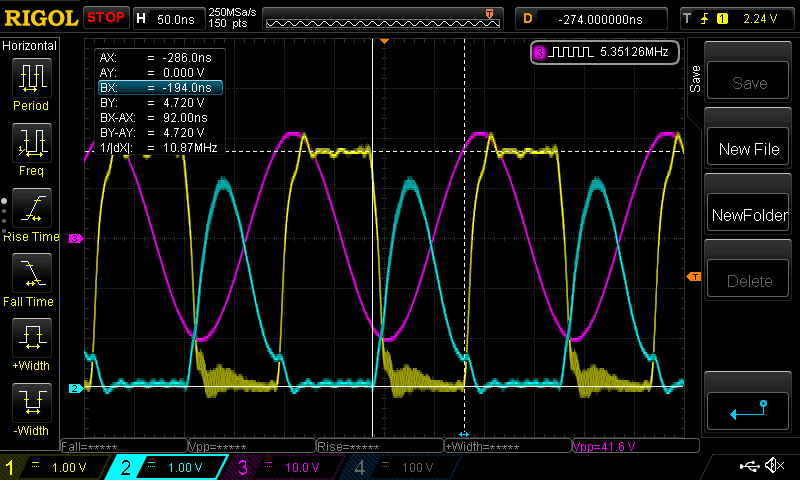Select the Fall Time measurement icon
Screen dimensions: 800x480
[32, 273]
